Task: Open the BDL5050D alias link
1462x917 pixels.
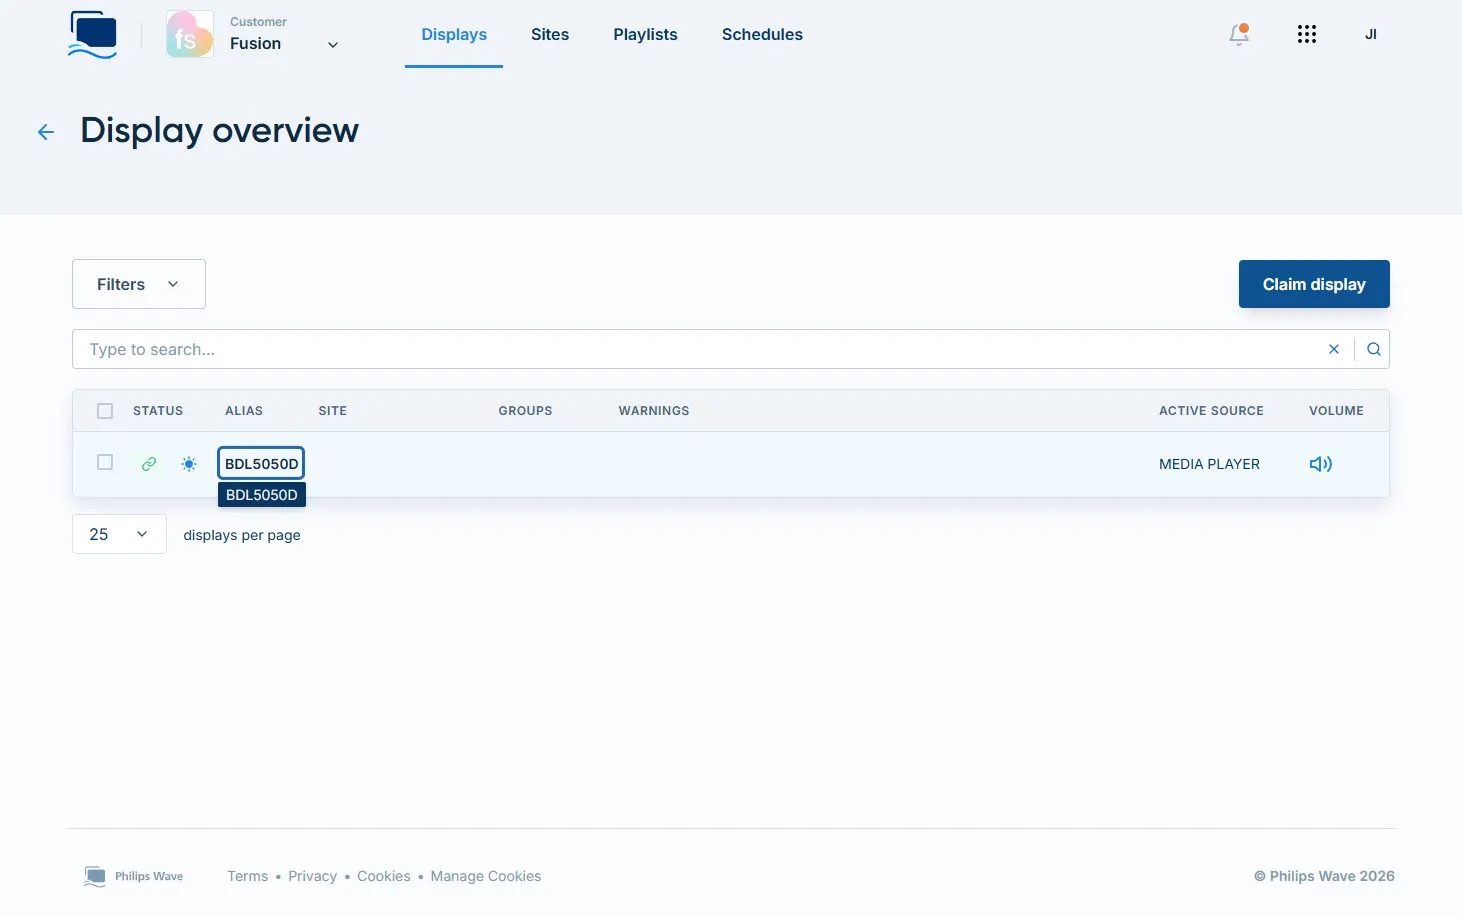Action: click(261, 464)
